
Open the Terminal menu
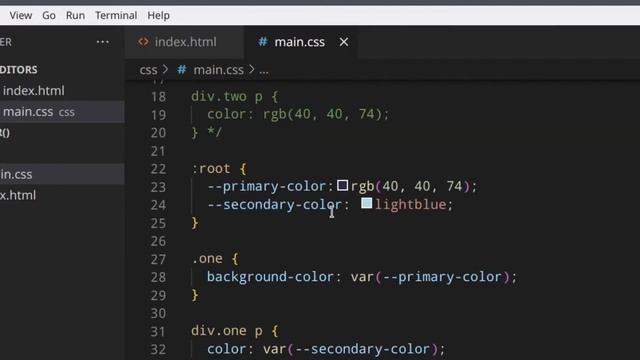point(116,16)
